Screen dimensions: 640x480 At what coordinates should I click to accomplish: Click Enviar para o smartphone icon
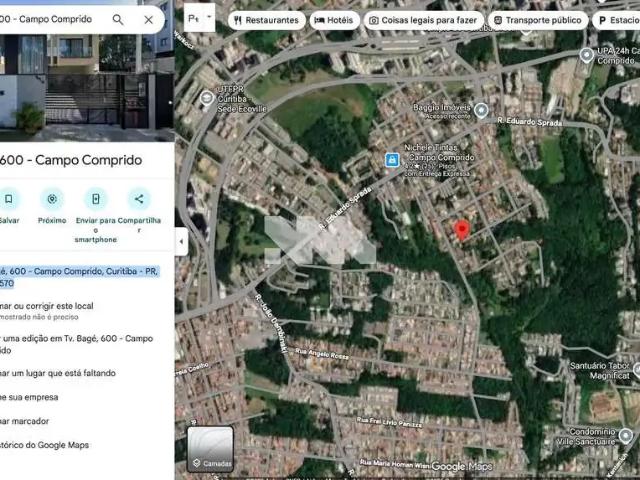point(96,199)
